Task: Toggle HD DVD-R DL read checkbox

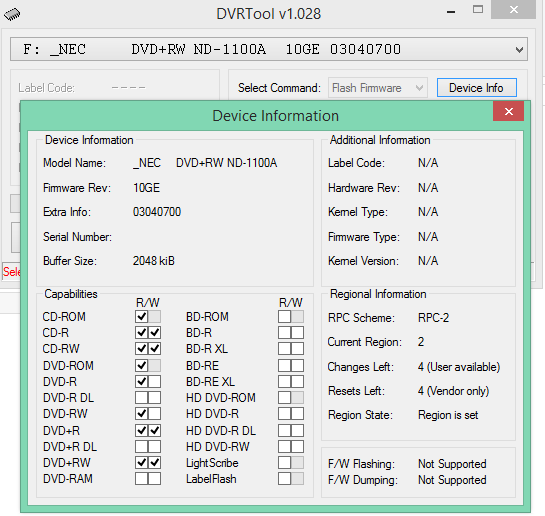Action: pyautogui.click(x=284, y=431)
